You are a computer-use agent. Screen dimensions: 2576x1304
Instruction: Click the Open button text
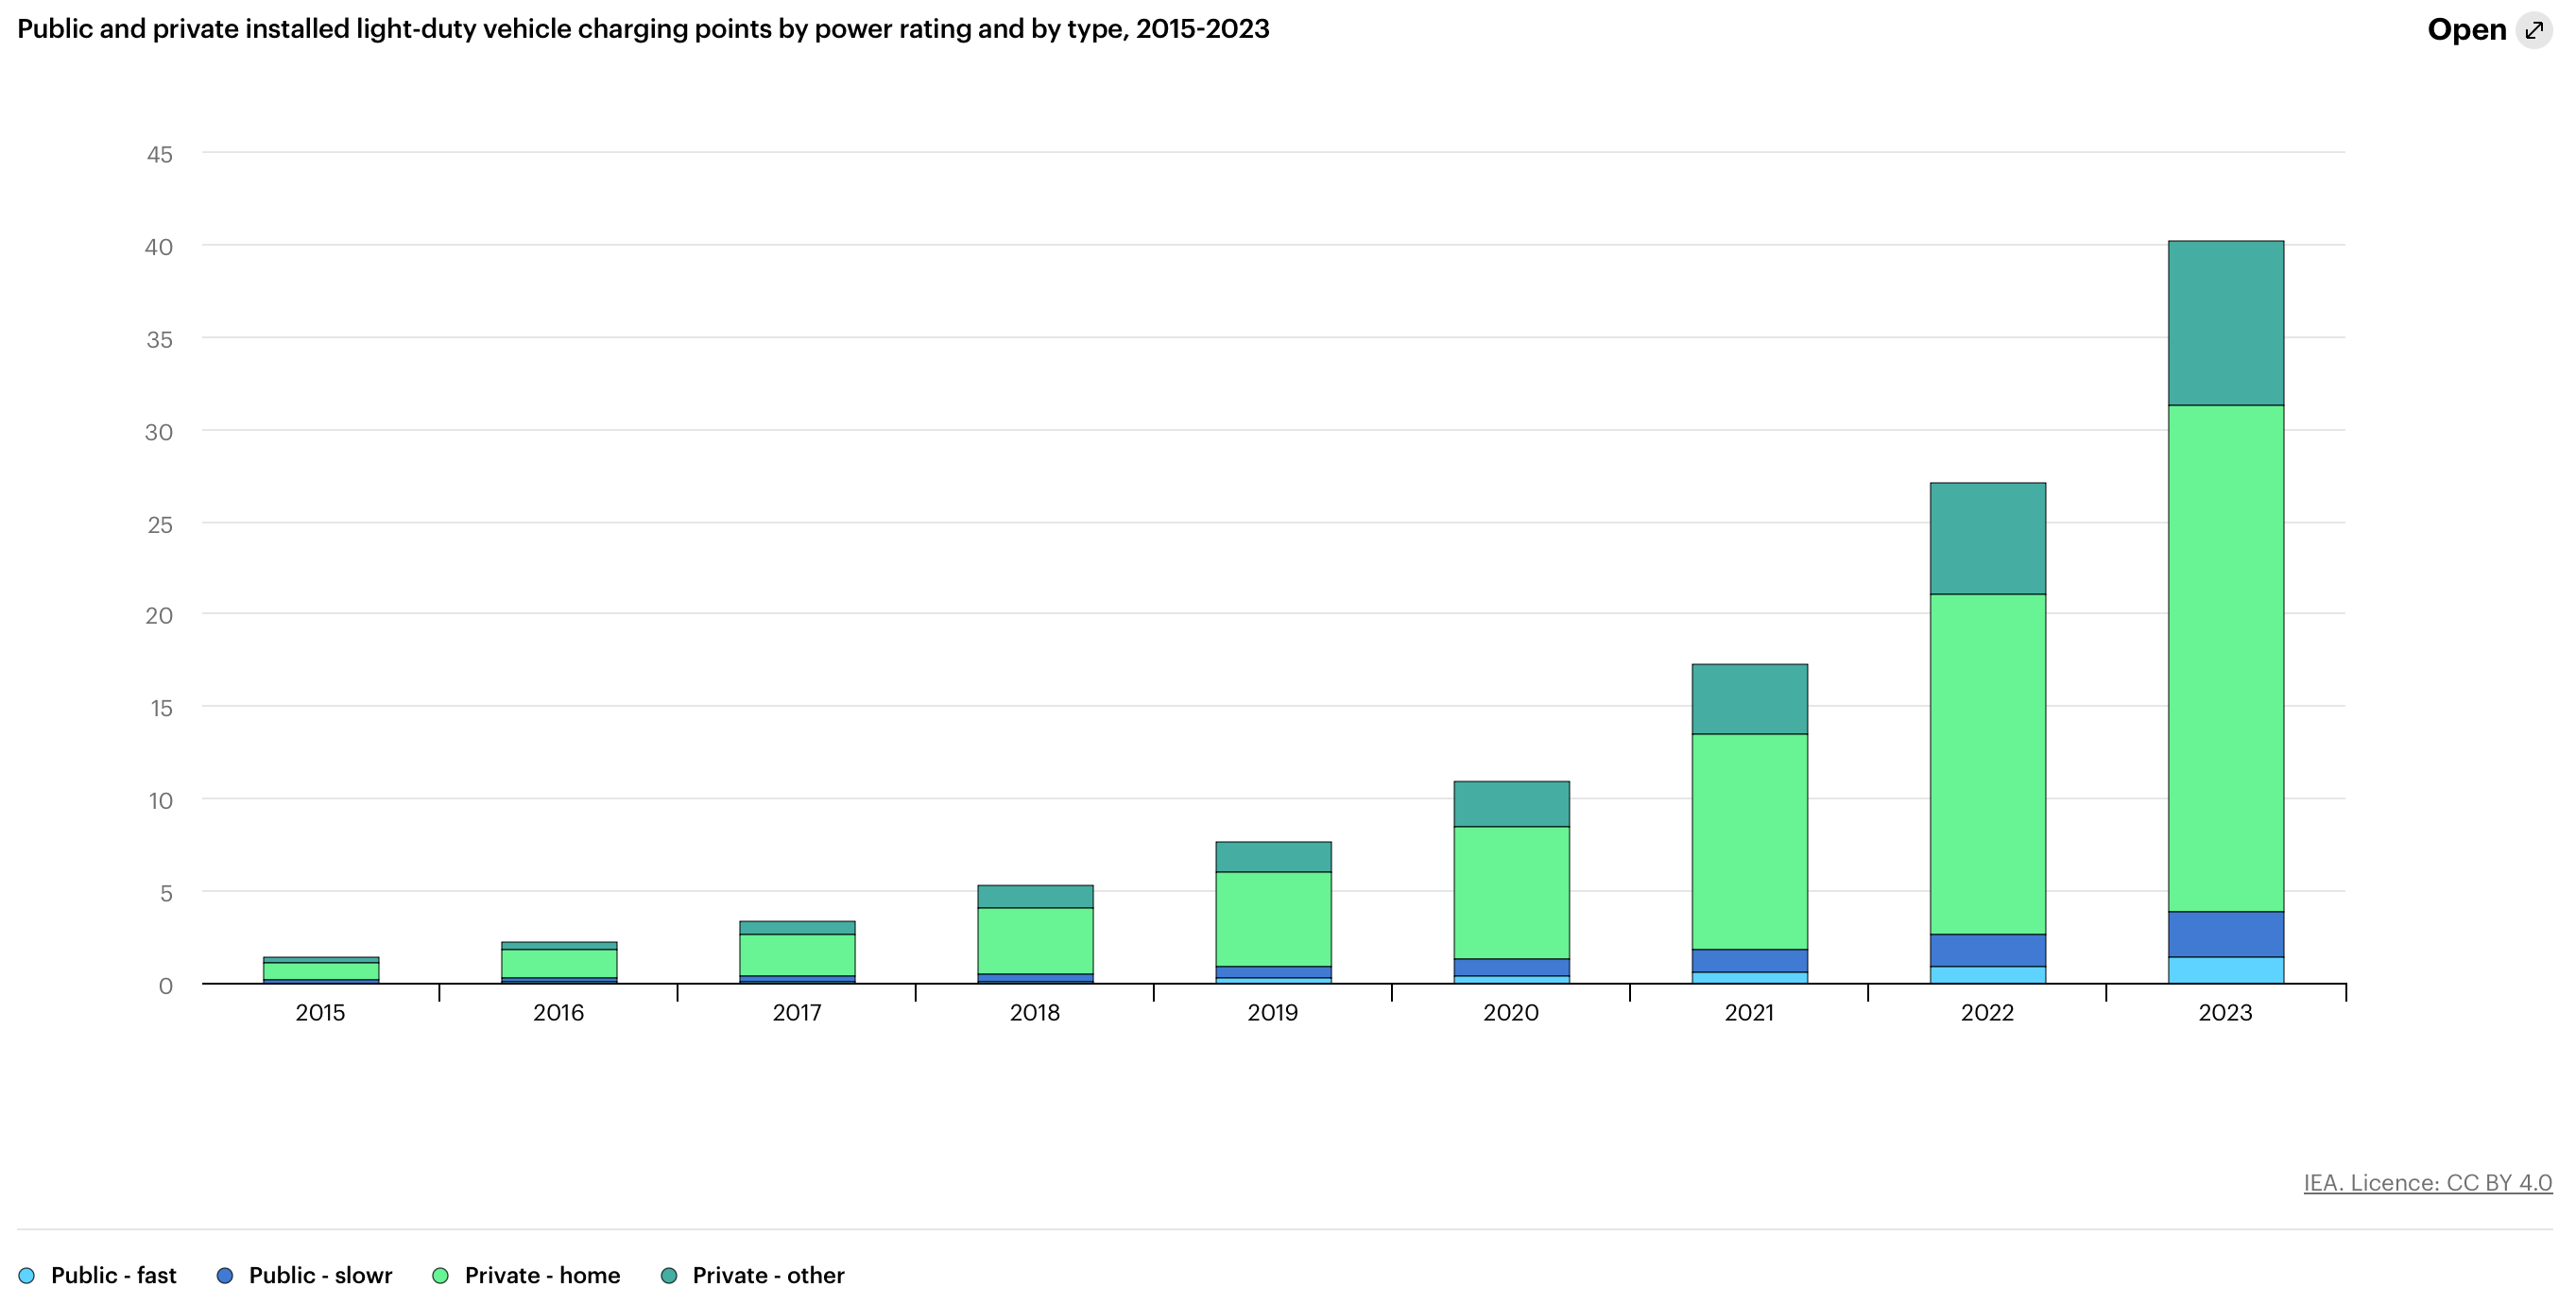click(2466, 30)
